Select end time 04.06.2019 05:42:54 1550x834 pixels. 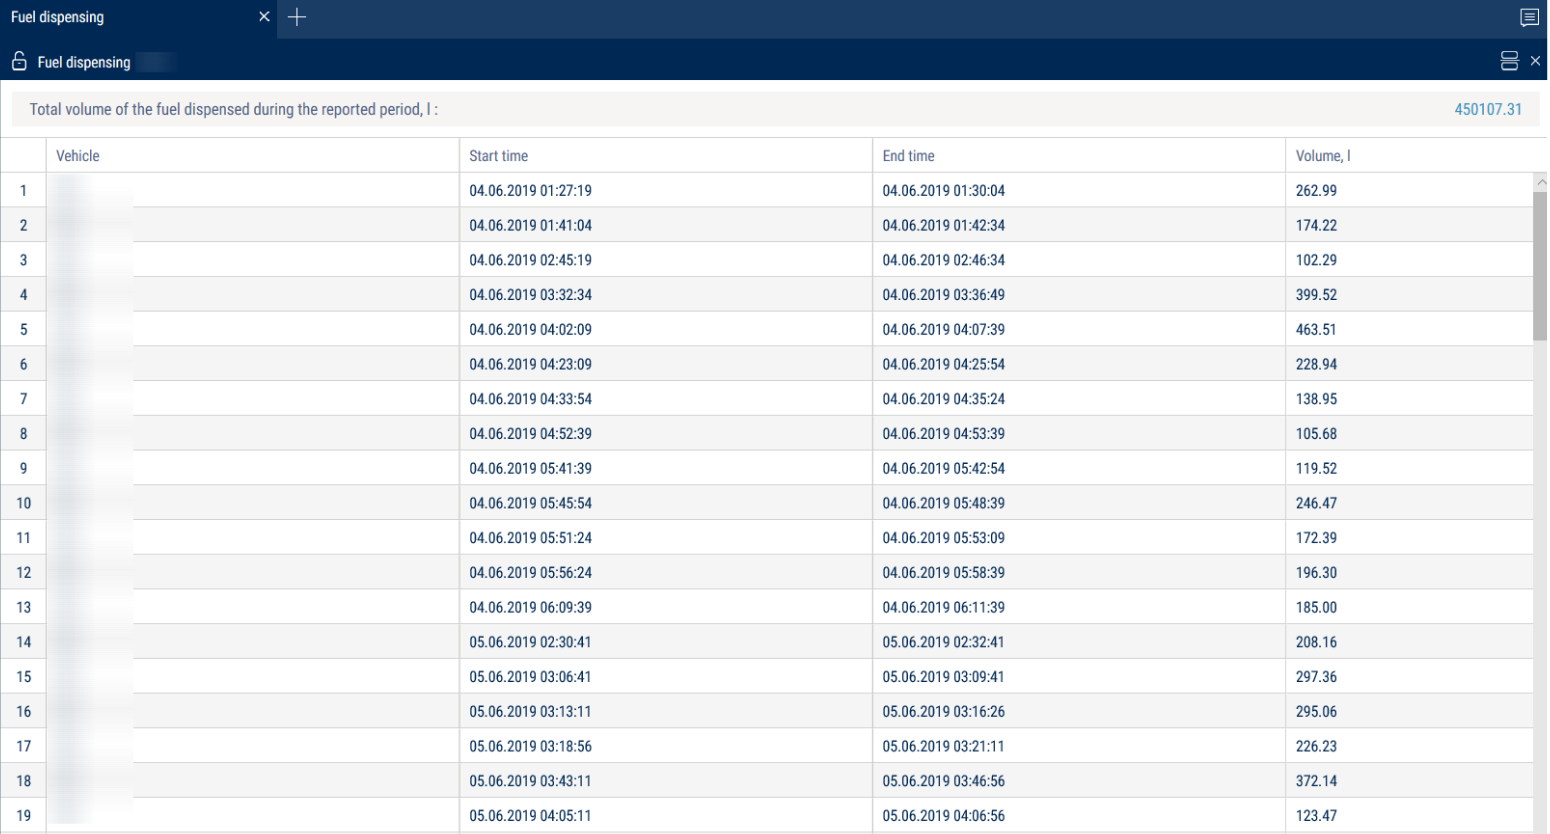943,468
